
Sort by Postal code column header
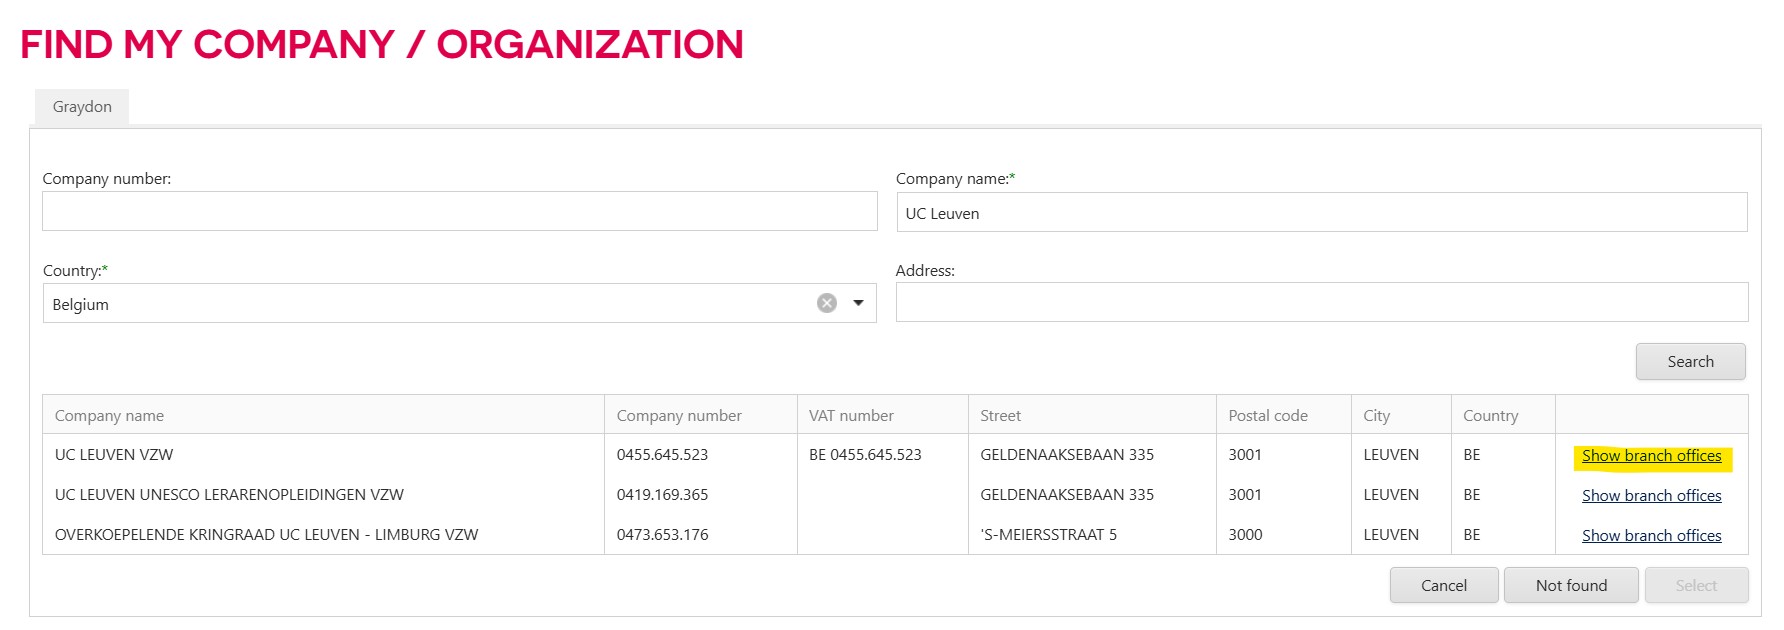tap(1267, 416)
